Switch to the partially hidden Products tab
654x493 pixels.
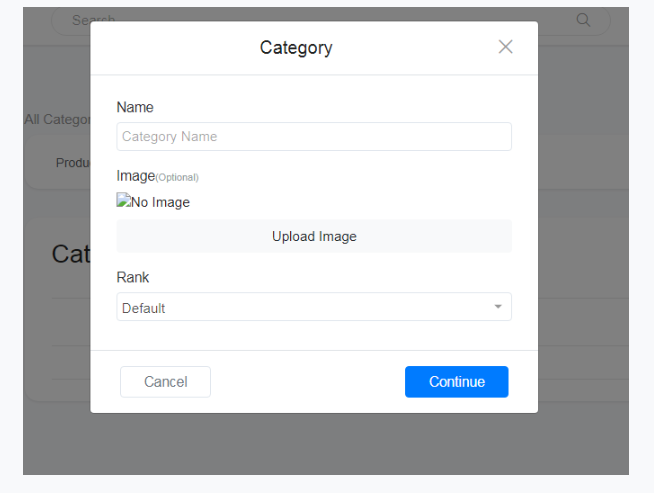point(73,163)
